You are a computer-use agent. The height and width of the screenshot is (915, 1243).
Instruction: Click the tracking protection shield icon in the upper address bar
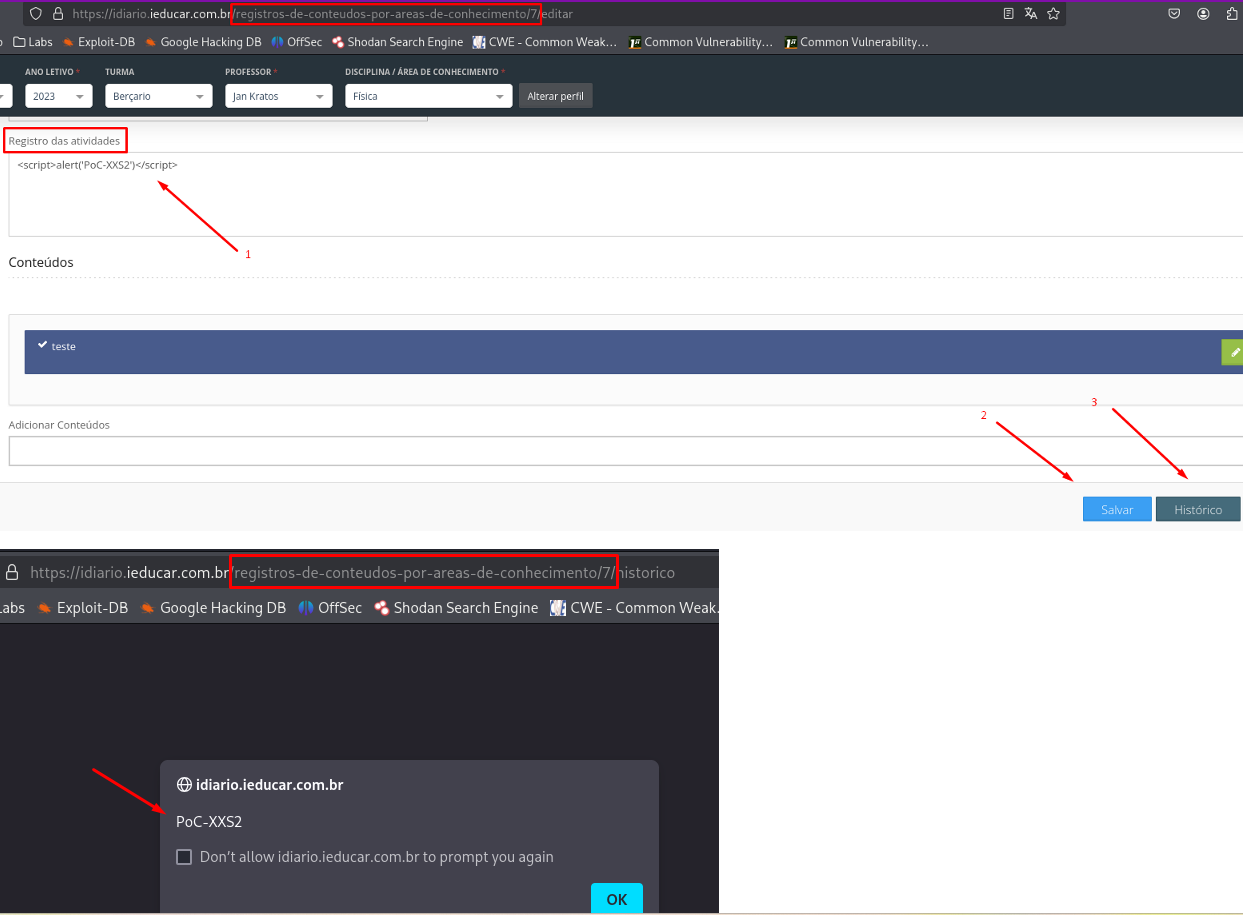(36, 14)
